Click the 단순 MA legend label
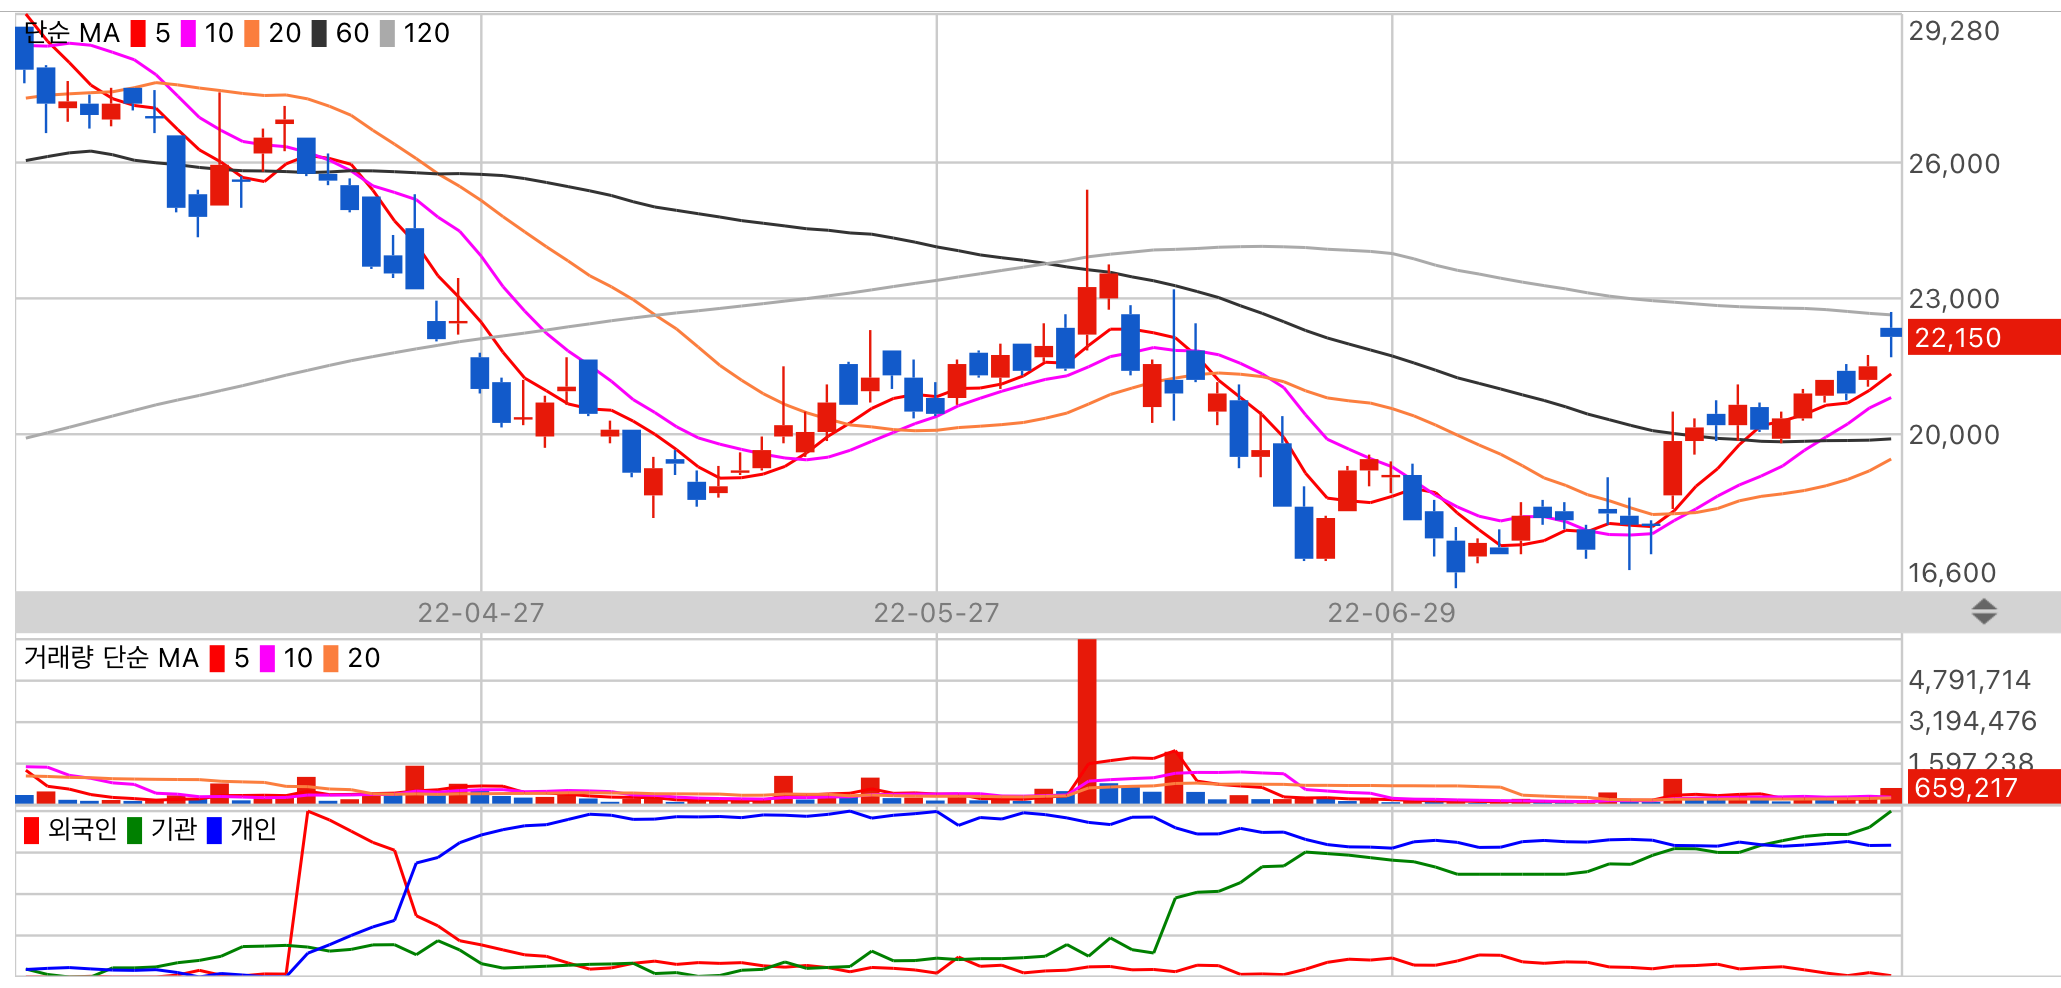Screen dimensions: 2061x988 pos(71,34)
